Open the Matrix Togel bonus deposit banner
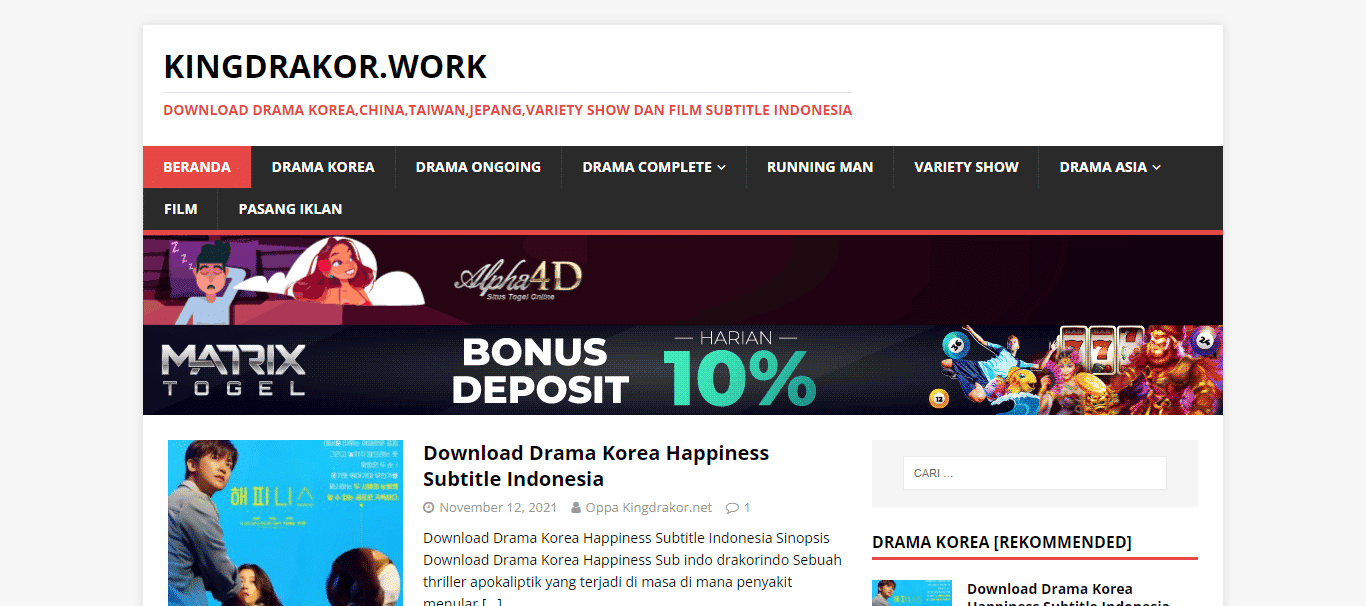 [683, 370]
